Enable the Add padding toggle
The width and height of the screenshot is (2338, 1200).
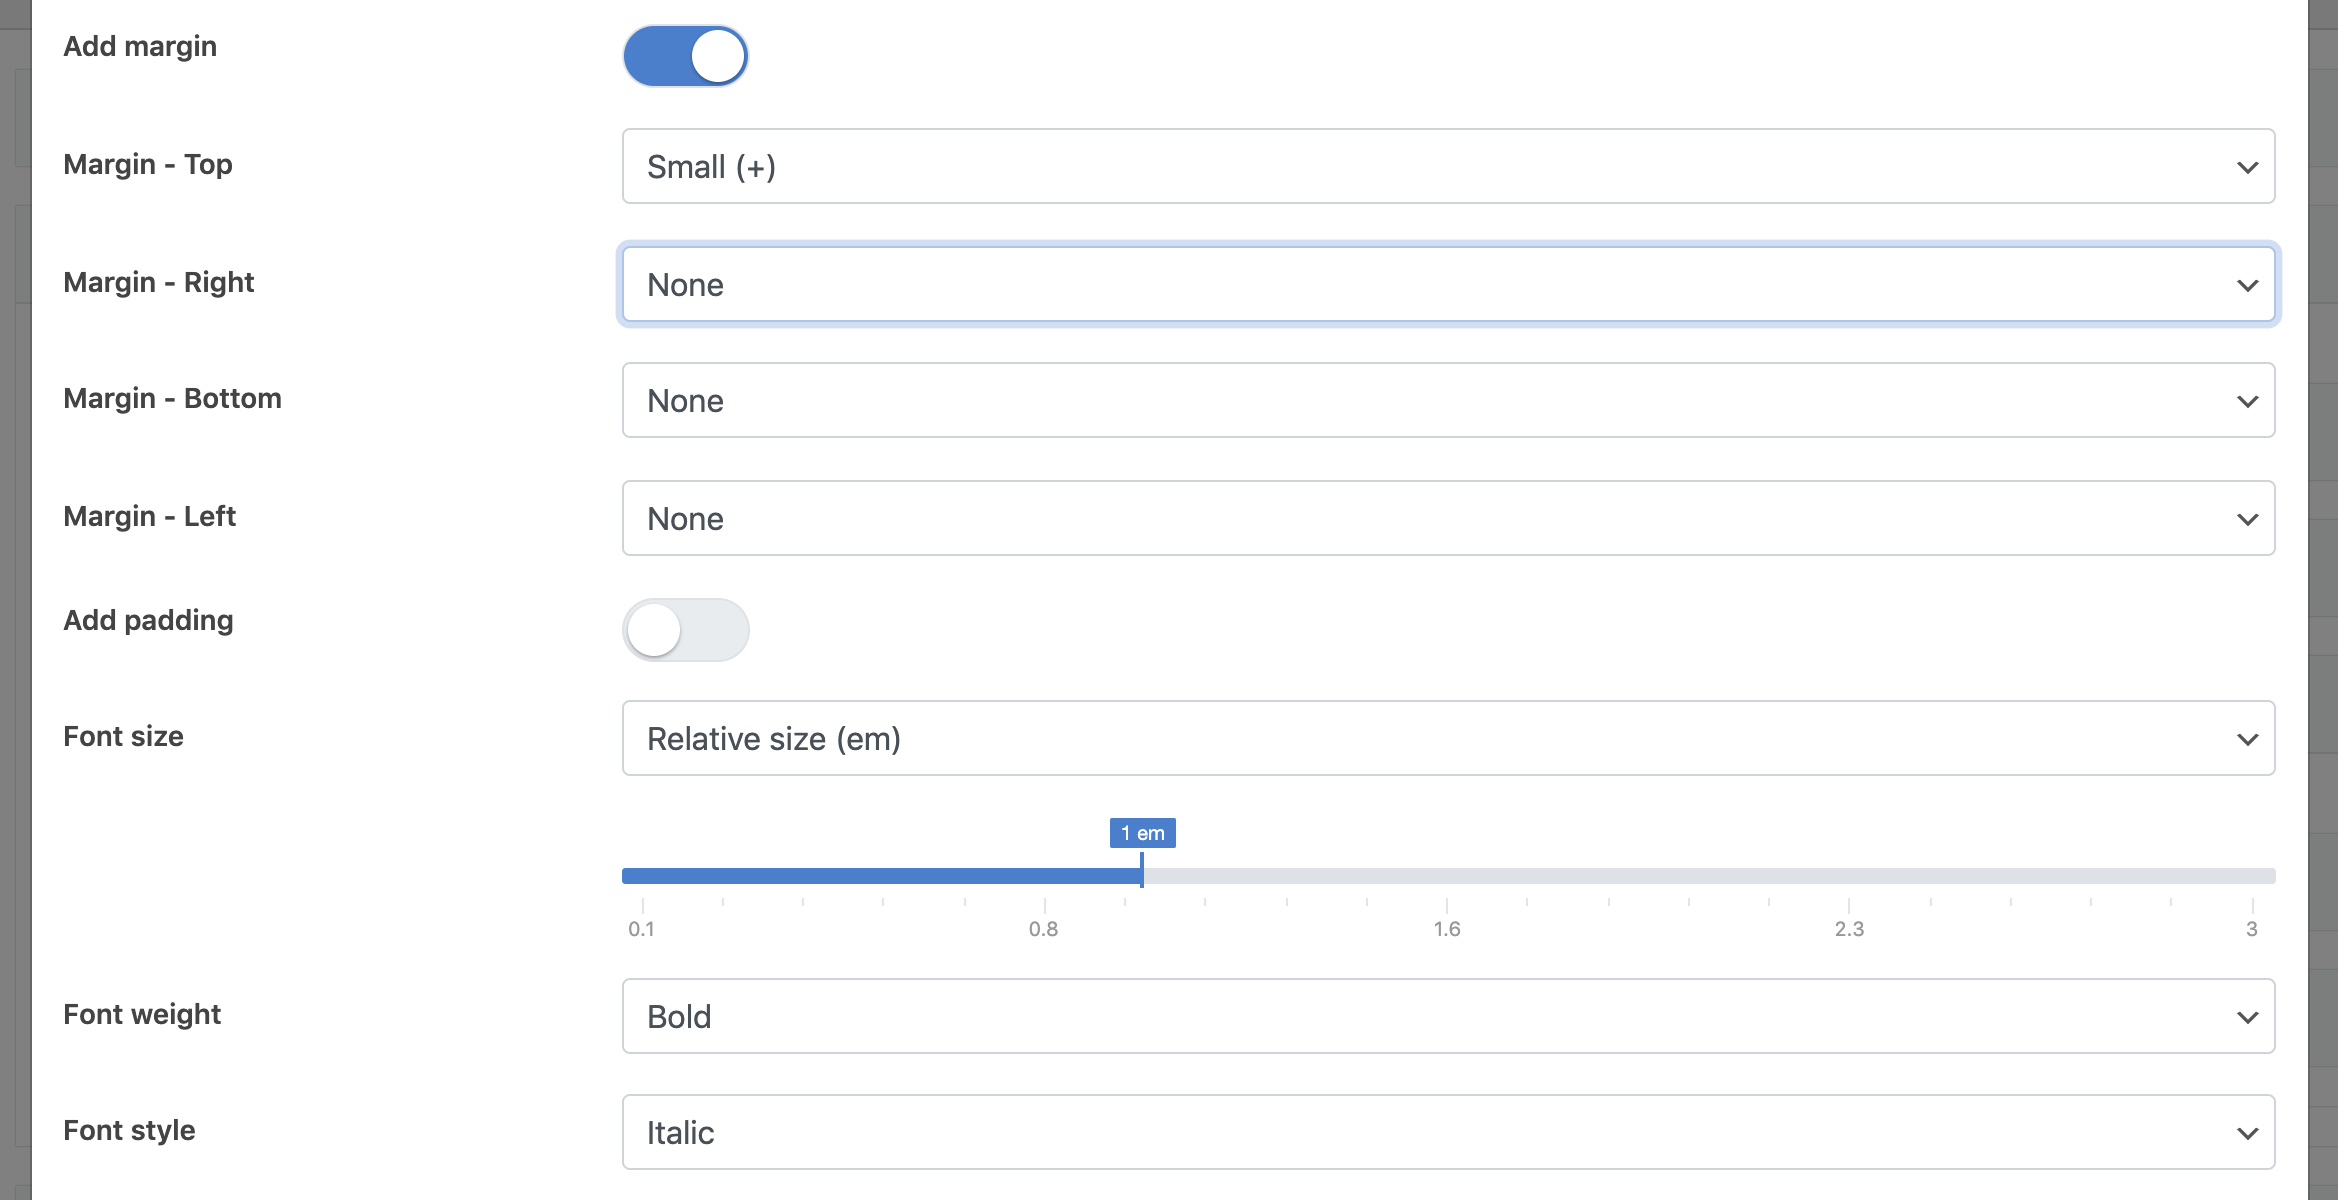(x=686, y=630)
